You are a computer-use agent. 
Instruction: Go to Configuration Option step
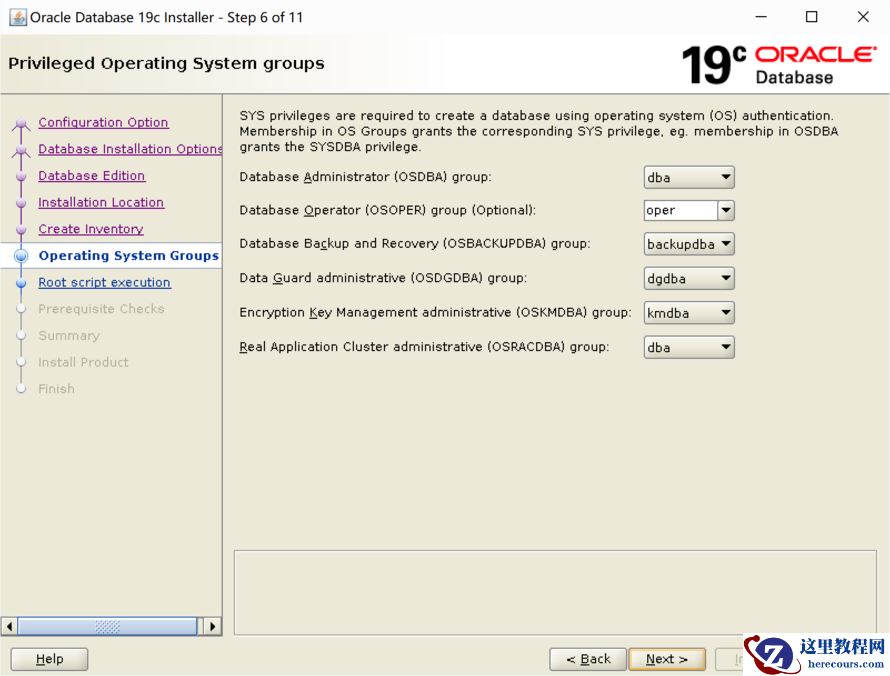click(x=103, y=122)
